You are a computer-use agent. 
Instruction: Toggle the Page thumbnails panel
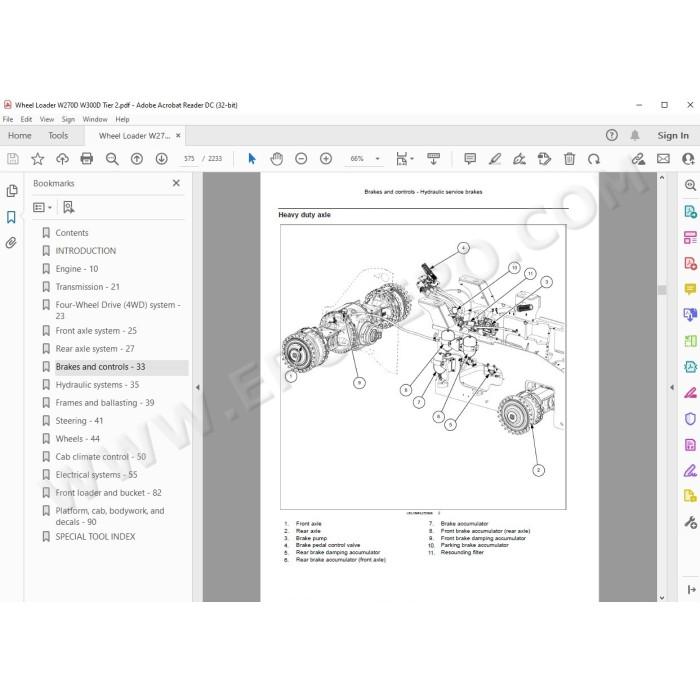click(12, 191)
